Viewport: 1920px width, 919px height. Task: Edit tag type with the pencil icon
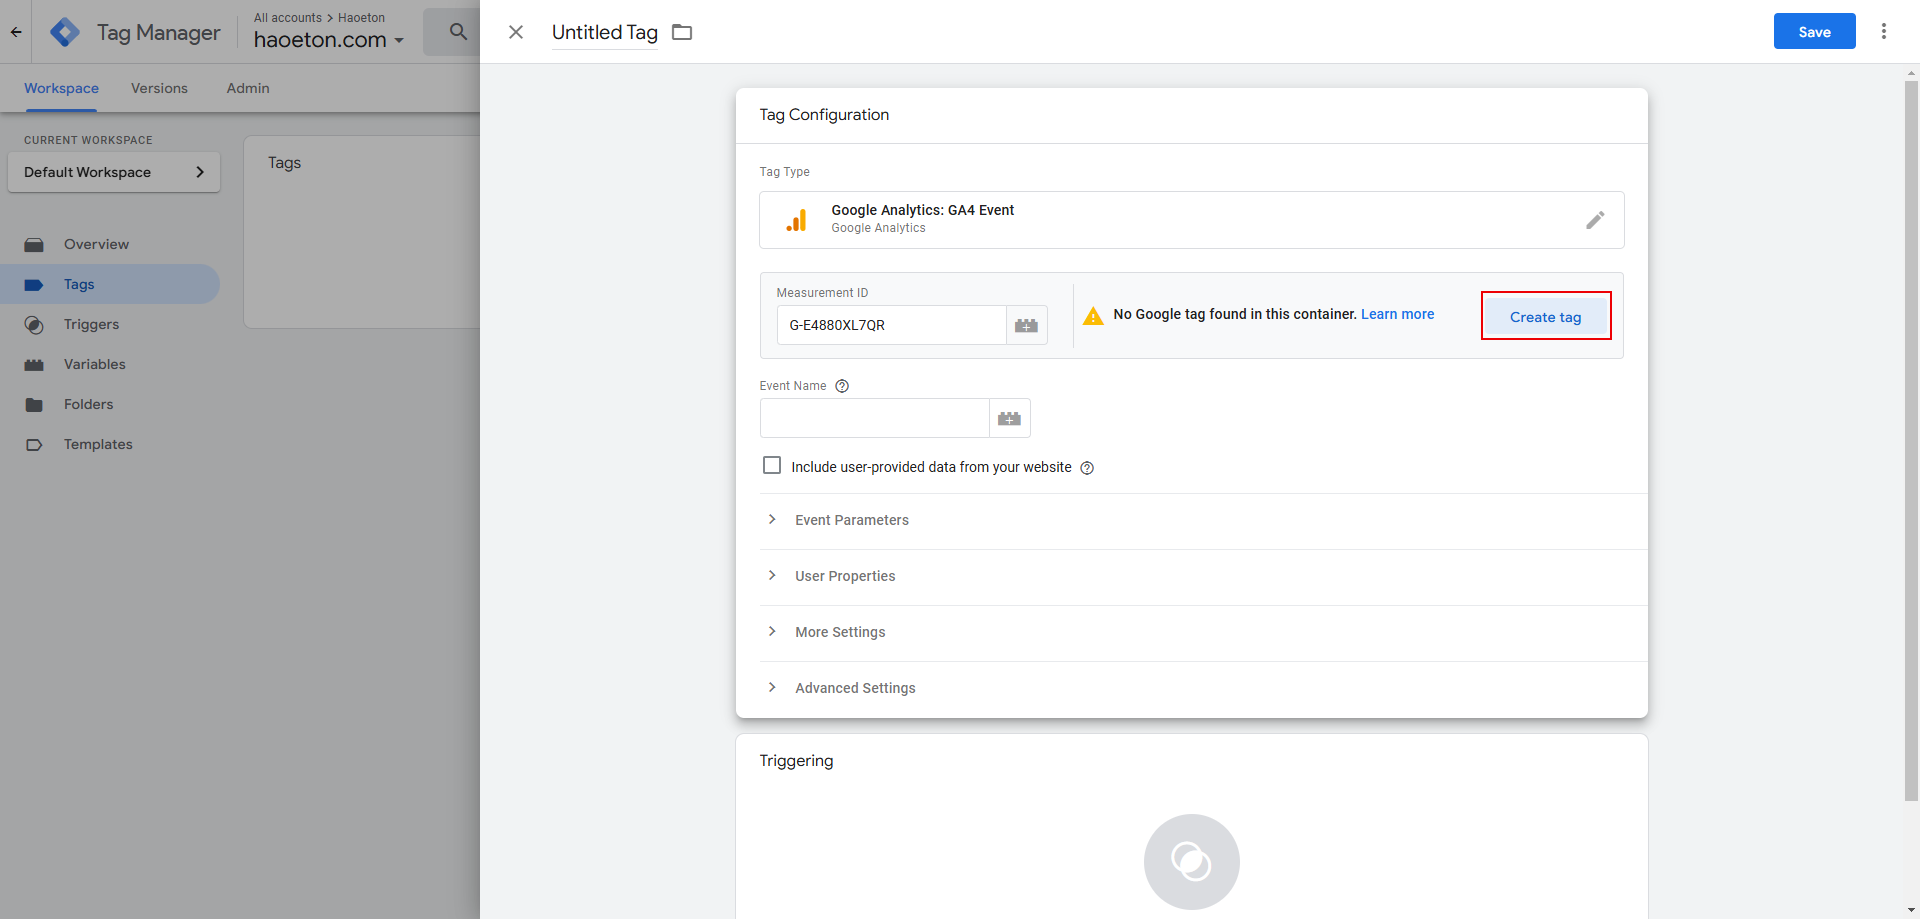point(1595,220)
